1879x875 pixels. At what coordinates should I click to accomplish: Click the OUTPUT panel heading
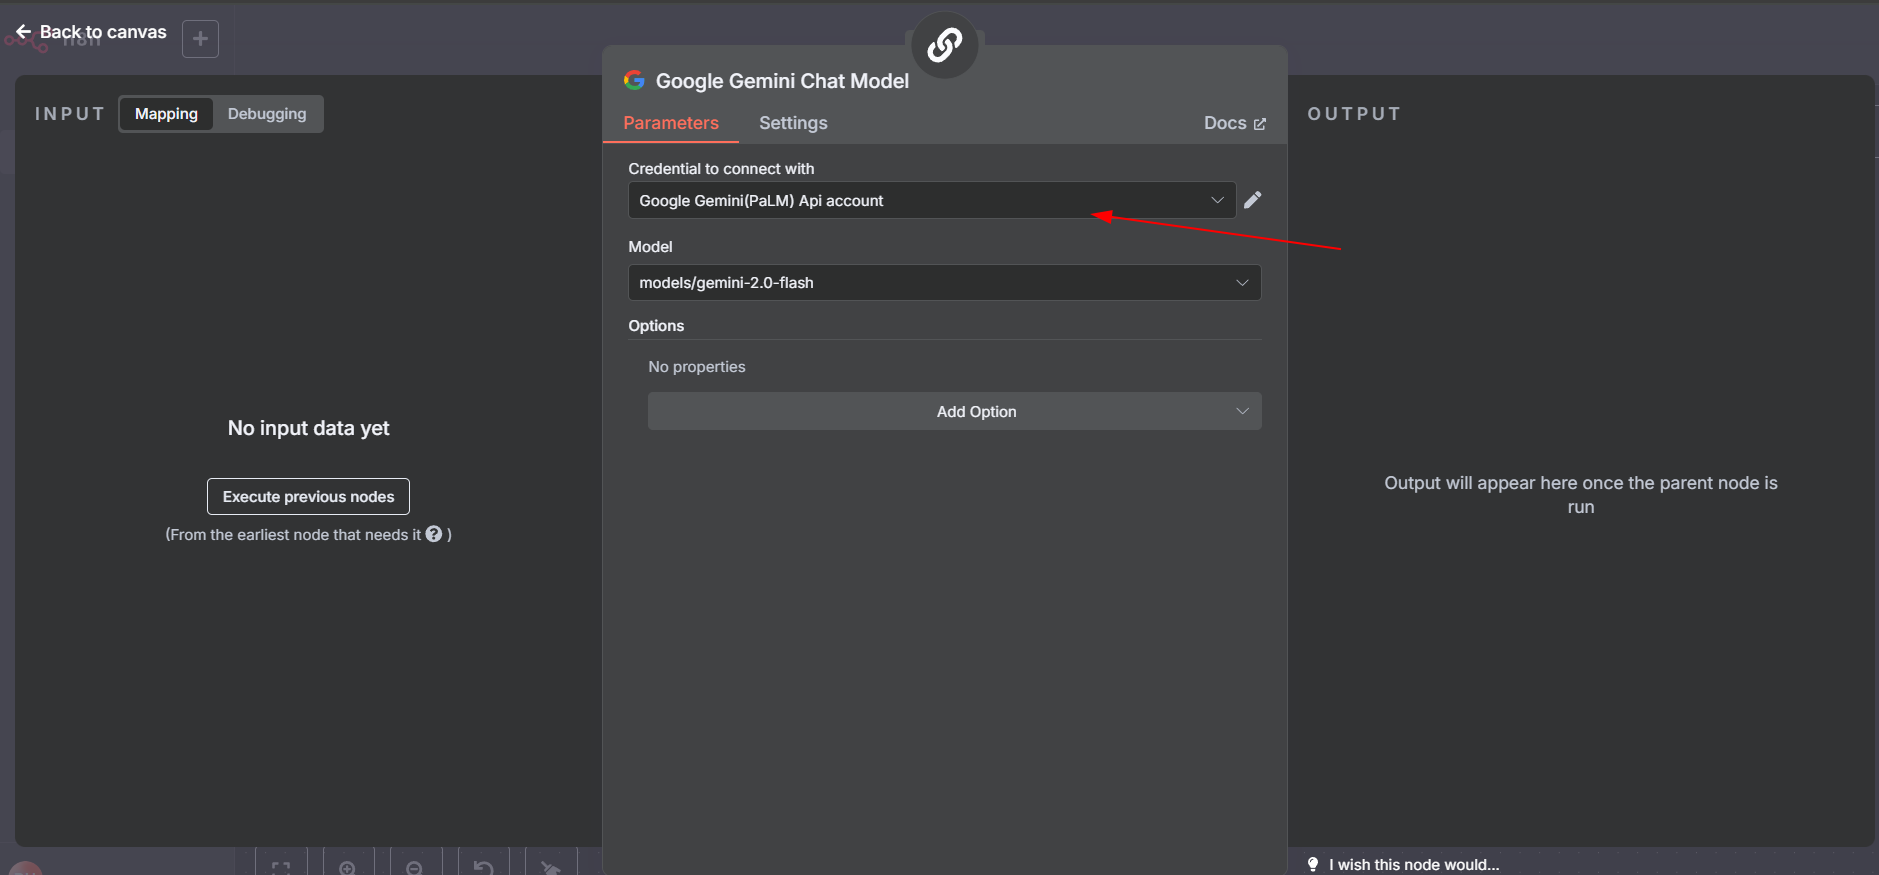coord(1354,114)
